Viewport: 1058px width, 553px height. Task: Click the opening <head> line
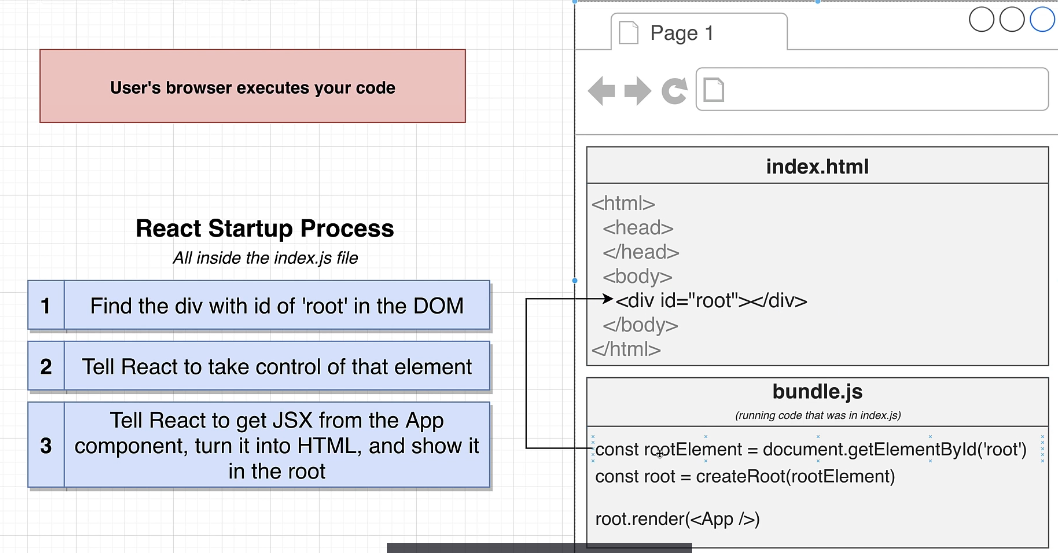pos(638,228)
